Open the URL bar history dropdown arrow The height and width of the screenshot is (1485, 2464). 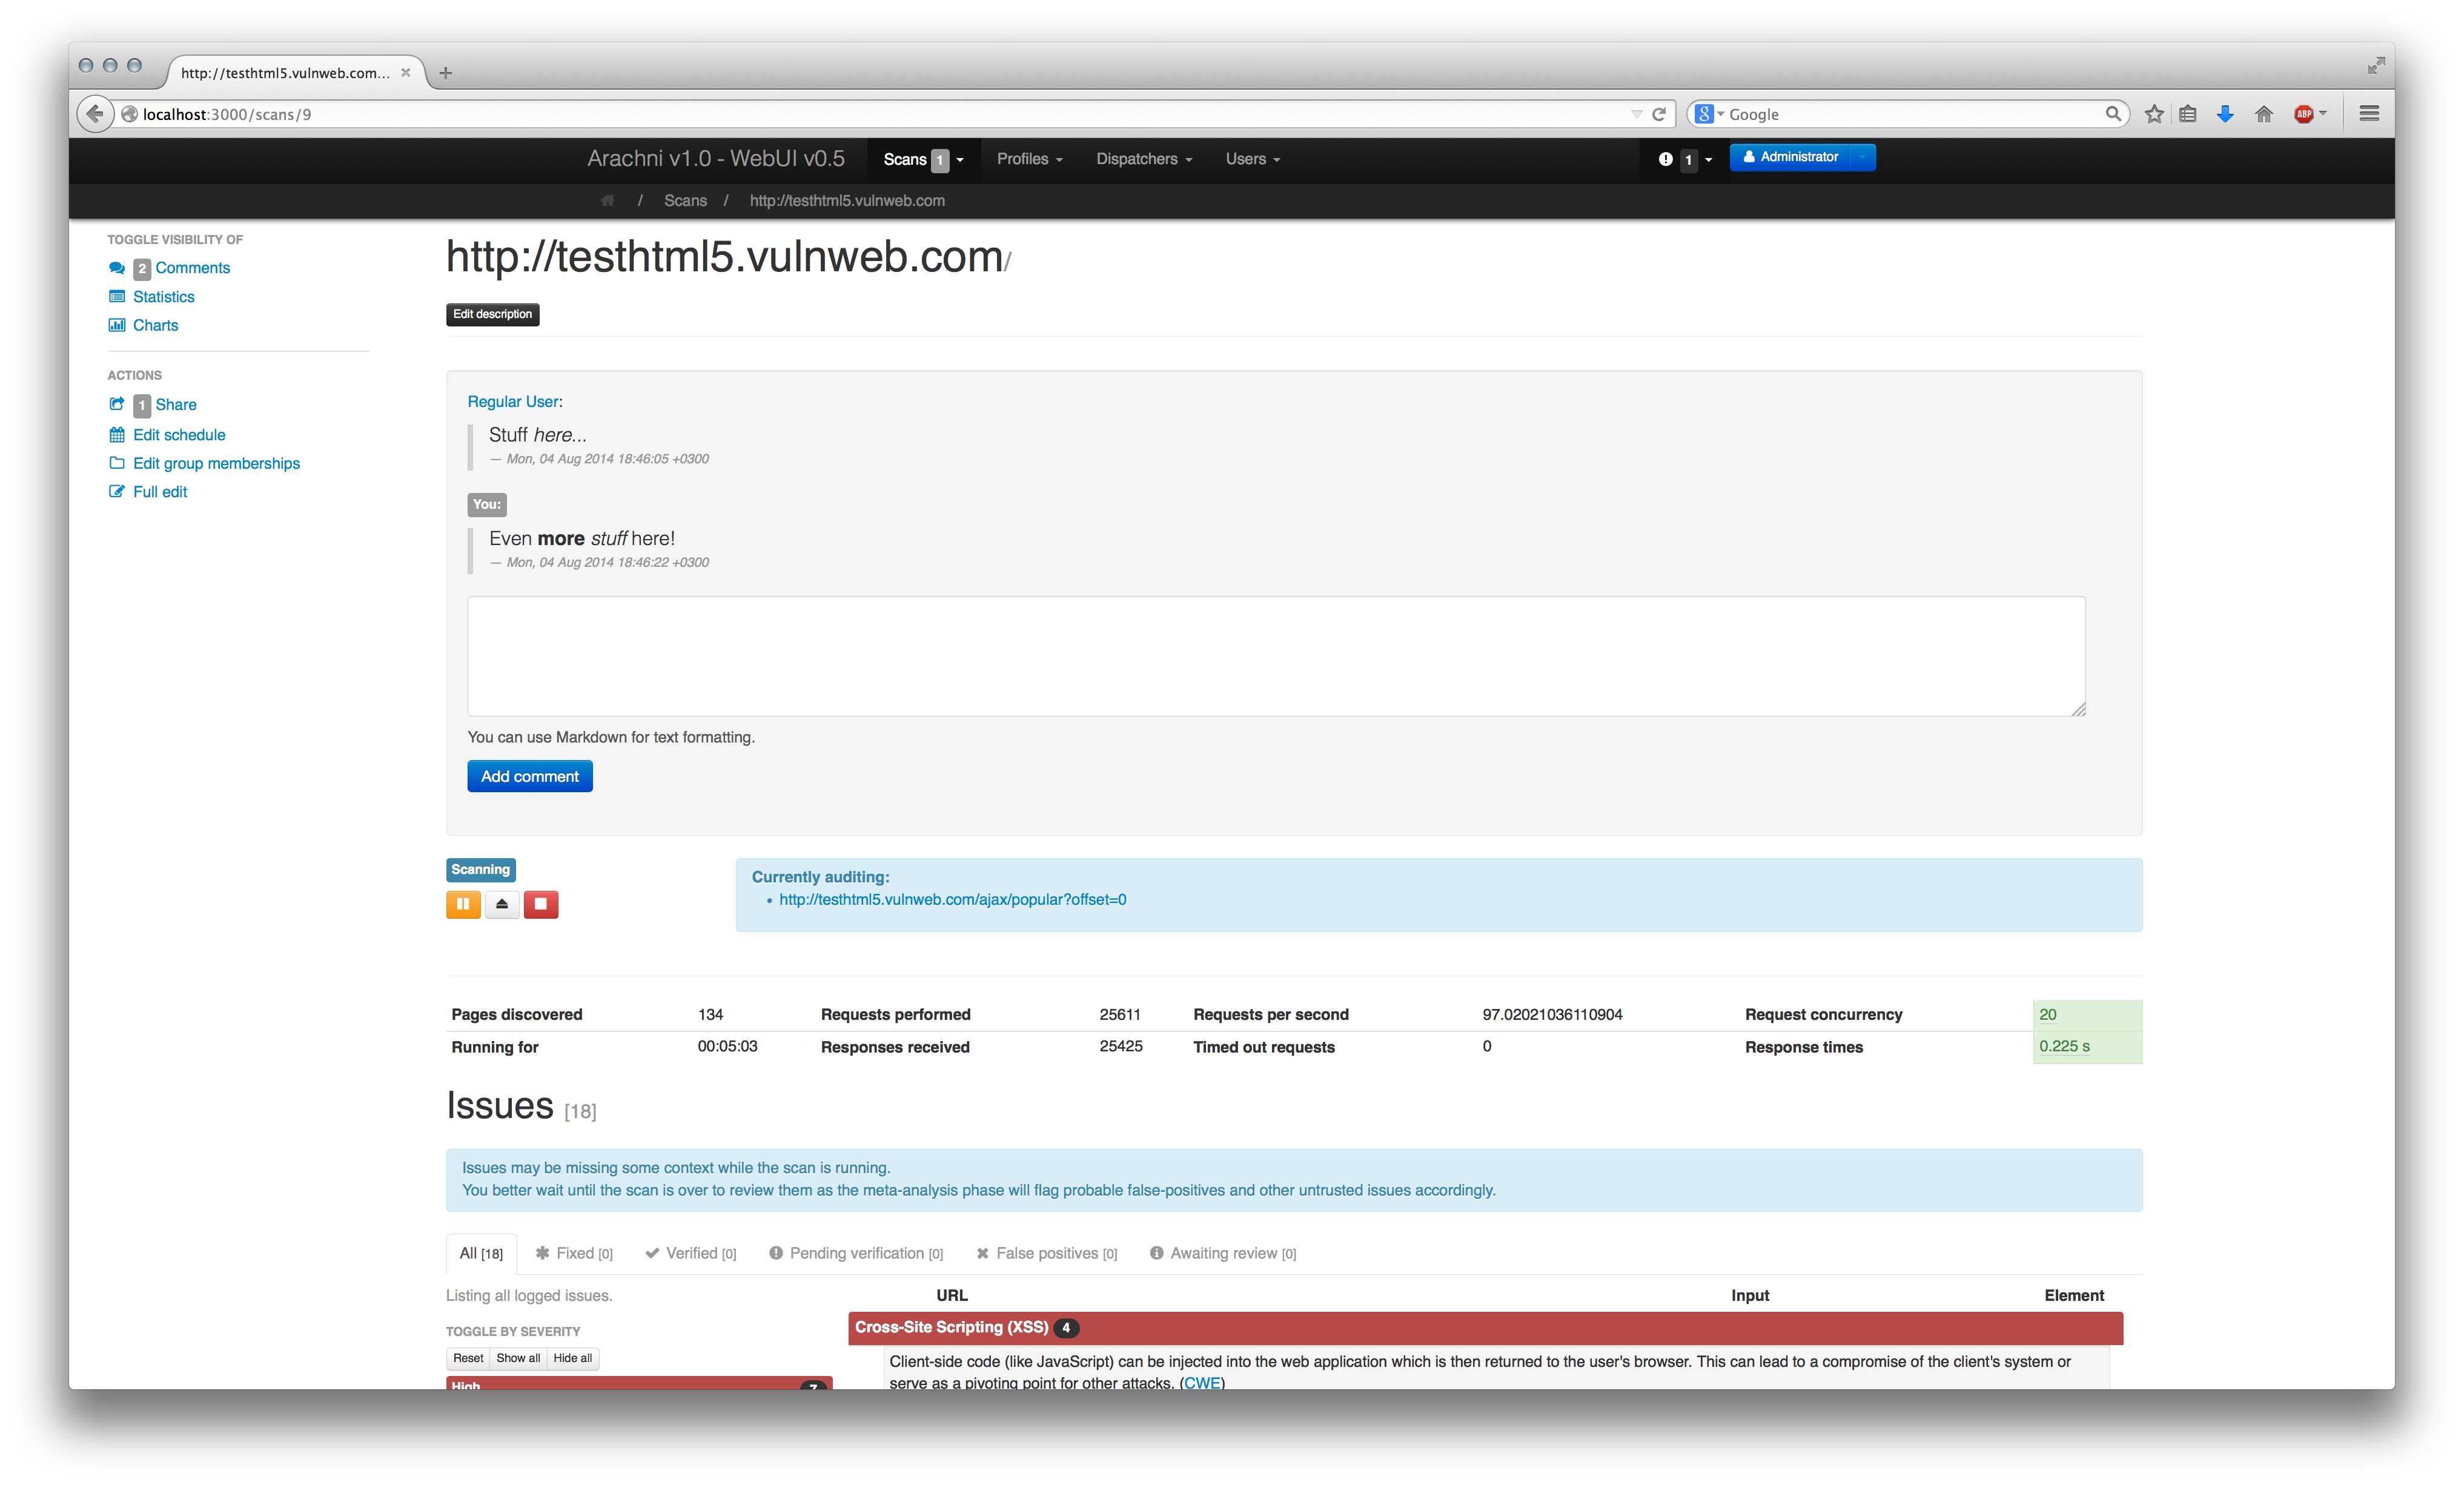pos(1637,114)
